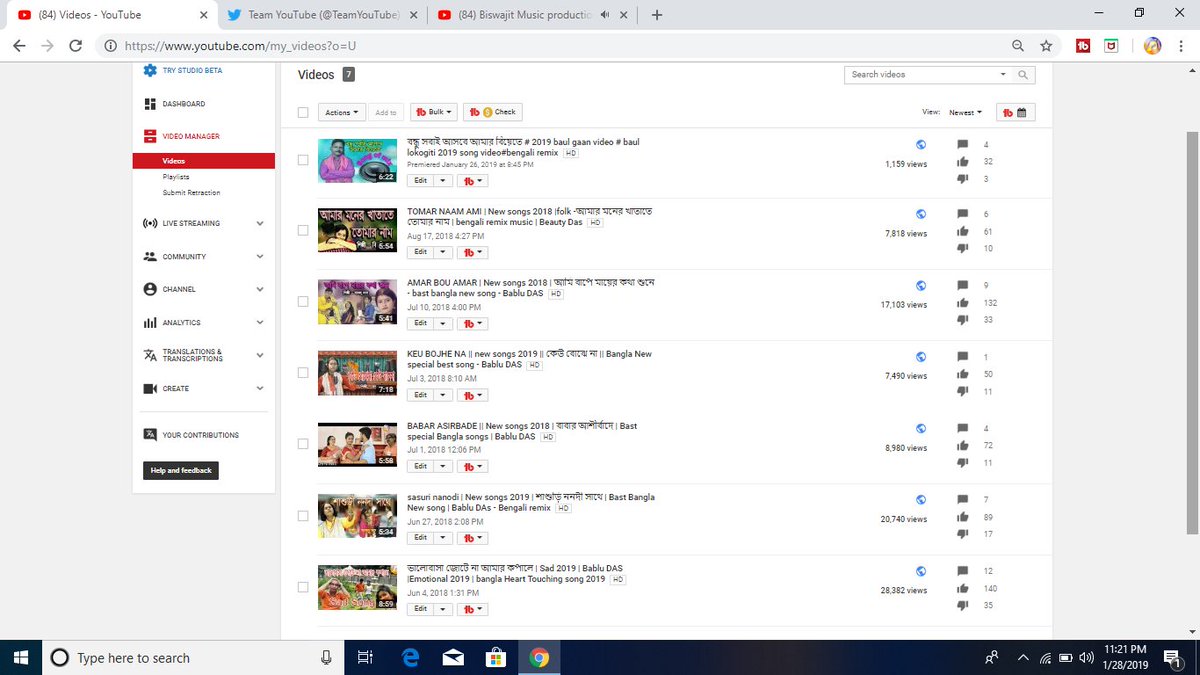Open Edit dropdown arrow for TOMAR NAAM AMI
The height and width of the screenshot is (675, 1200).
(445, 252)
